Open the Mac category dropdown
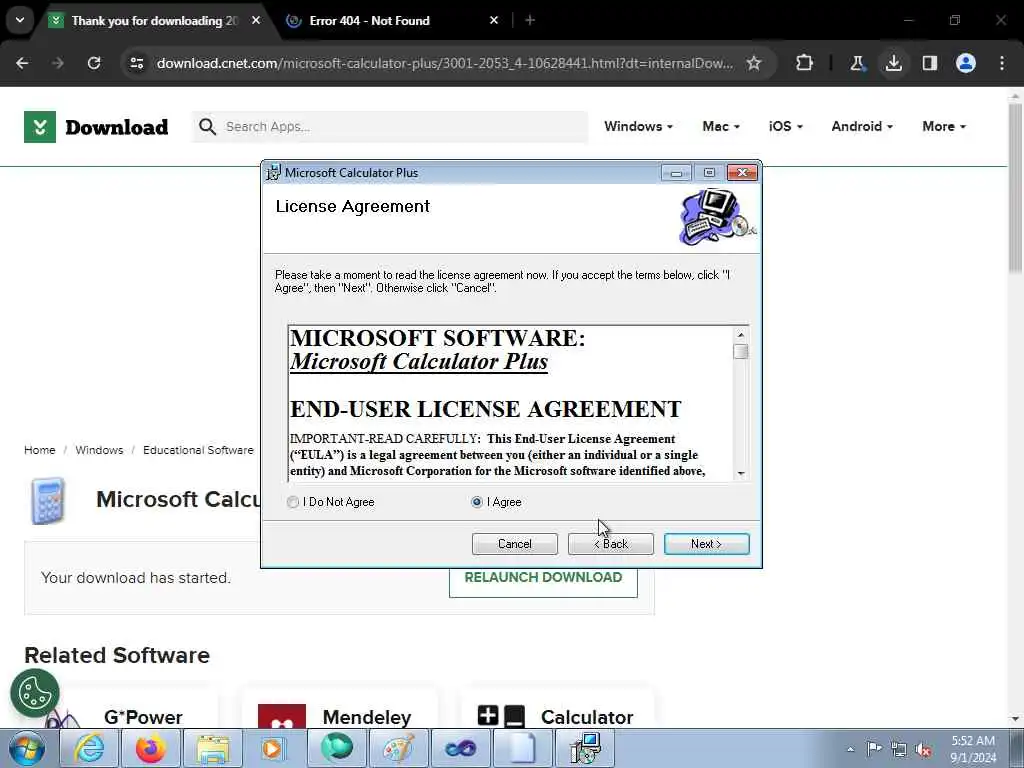Image resolution: width=1024 pixels, height=768 pixels. (x=721, y=127)
